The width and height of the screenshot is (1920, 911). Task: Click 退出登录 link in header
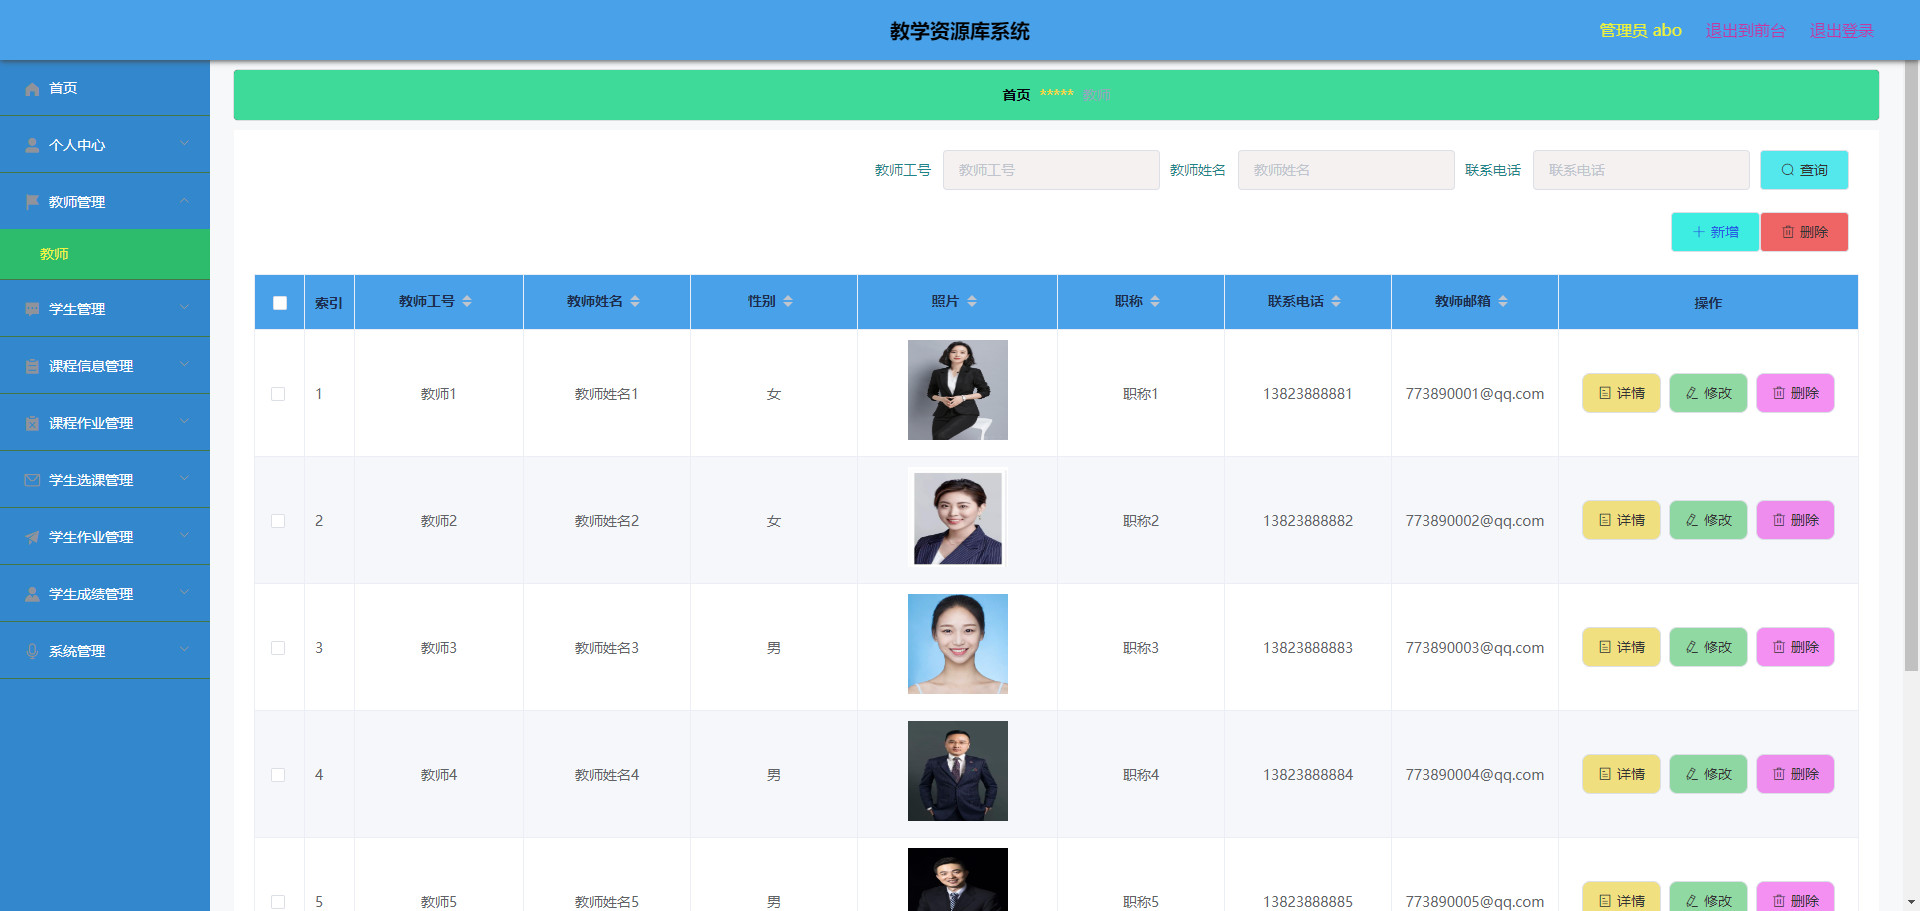(x=1841, y=30)
